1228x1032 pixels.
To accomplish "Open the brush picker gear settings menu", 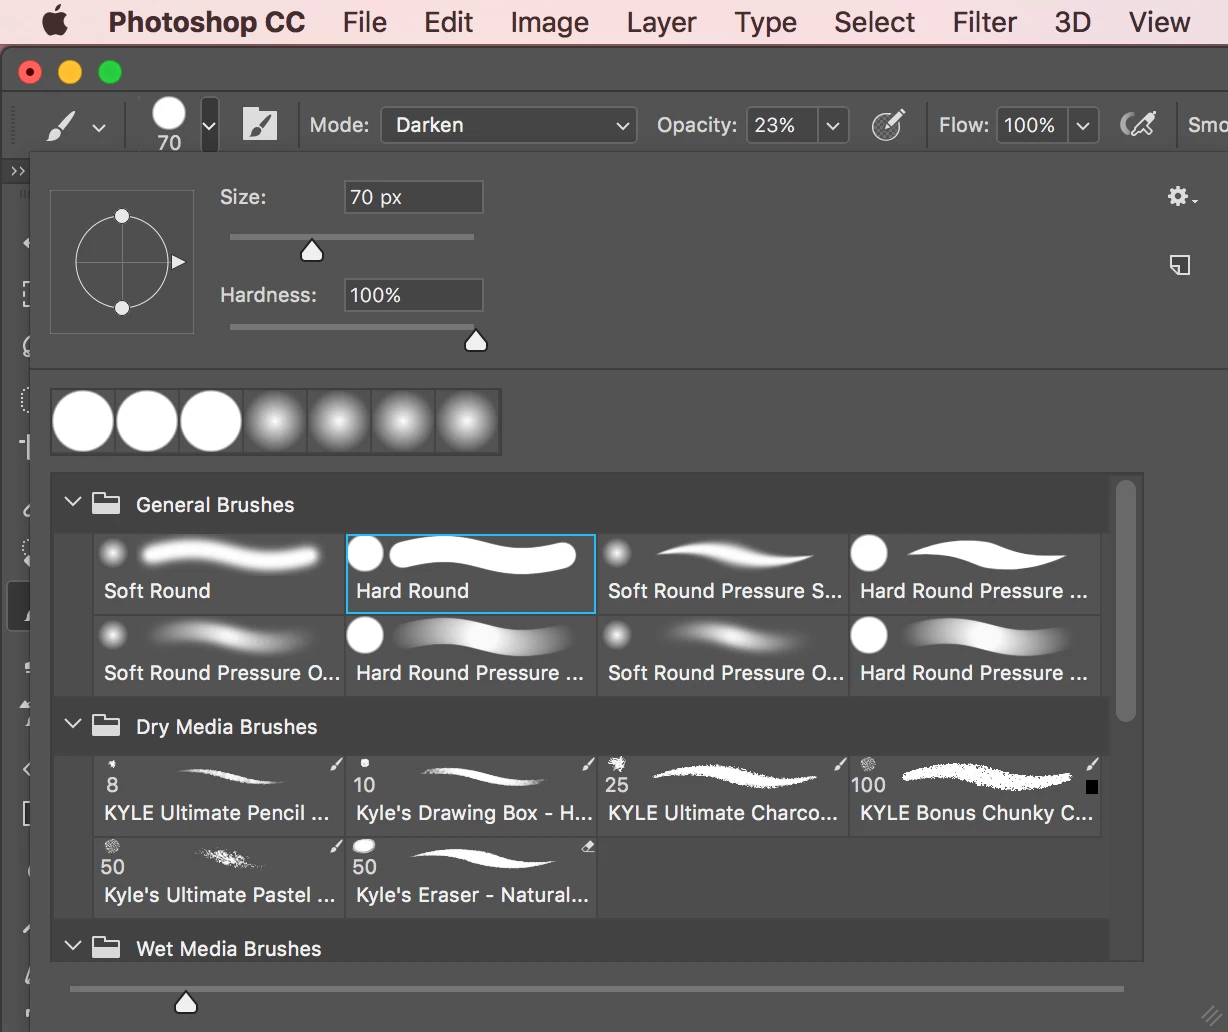I will click(1182, 197).
